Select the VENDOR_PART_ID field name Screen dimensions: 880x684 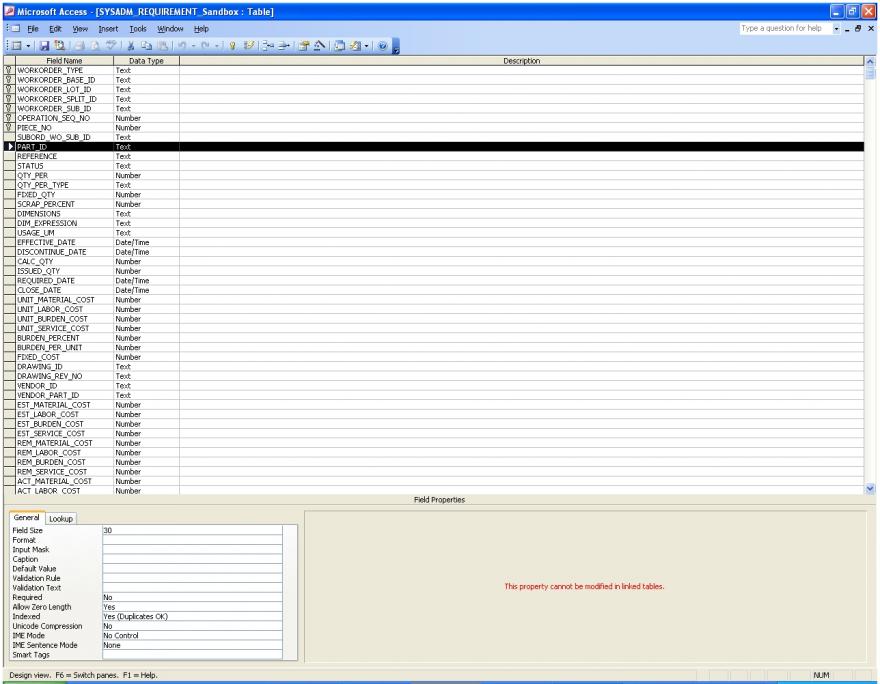click(48, 394)
